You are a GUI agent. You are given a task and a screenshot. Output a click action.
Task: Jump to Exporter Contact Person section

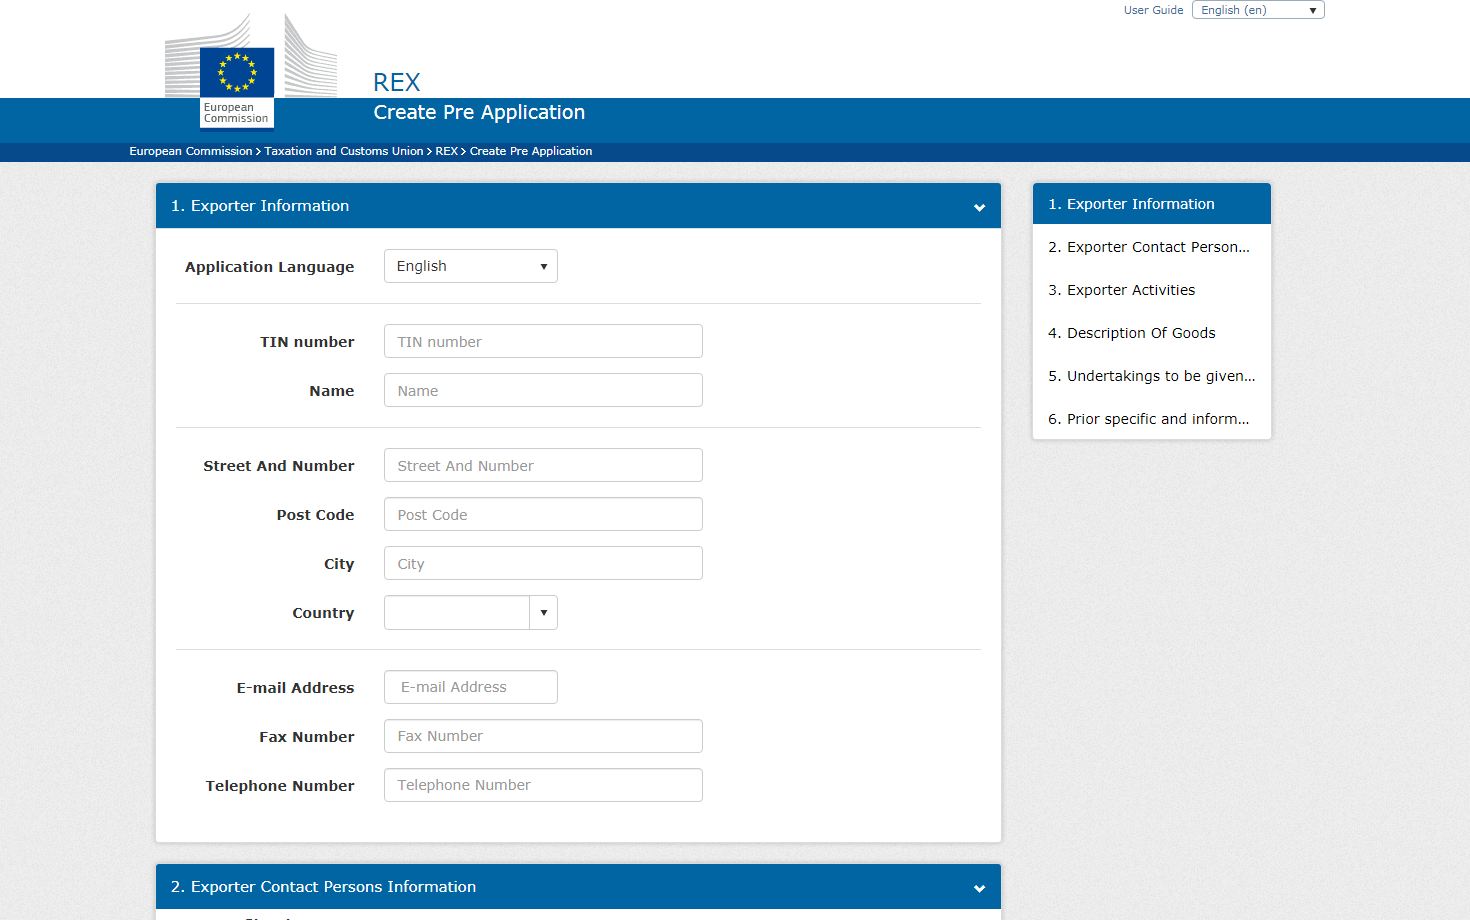[x=1148, y=247]
